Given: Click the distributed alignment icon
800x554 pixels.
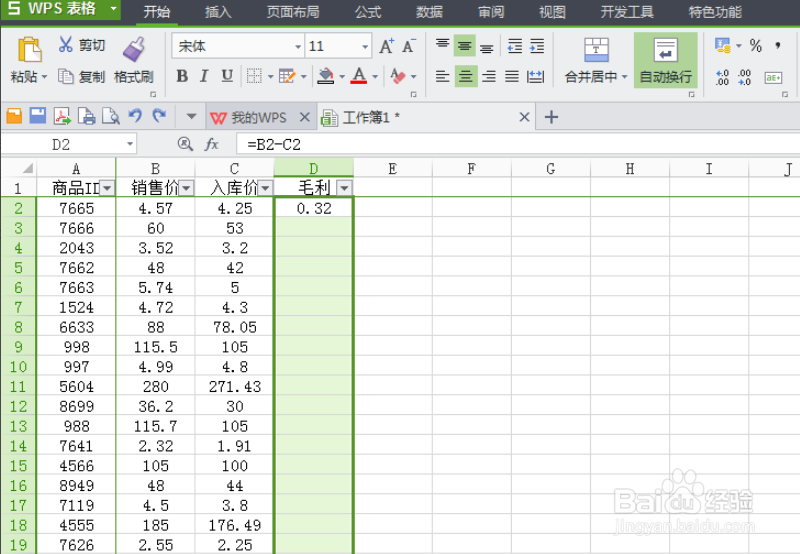Looking at the screenshot, I should click(x=535, y=77).
